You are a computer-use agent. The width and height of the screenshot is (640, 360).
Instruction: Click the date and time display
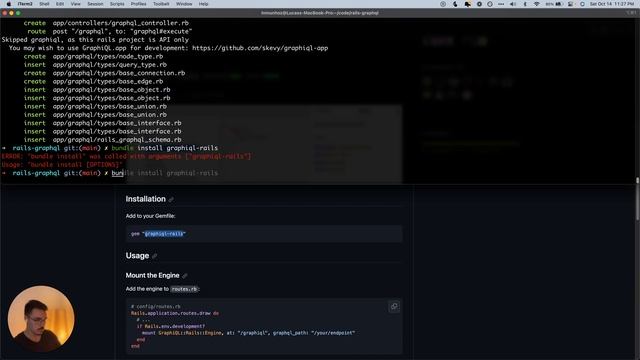(x=612, y=4)
